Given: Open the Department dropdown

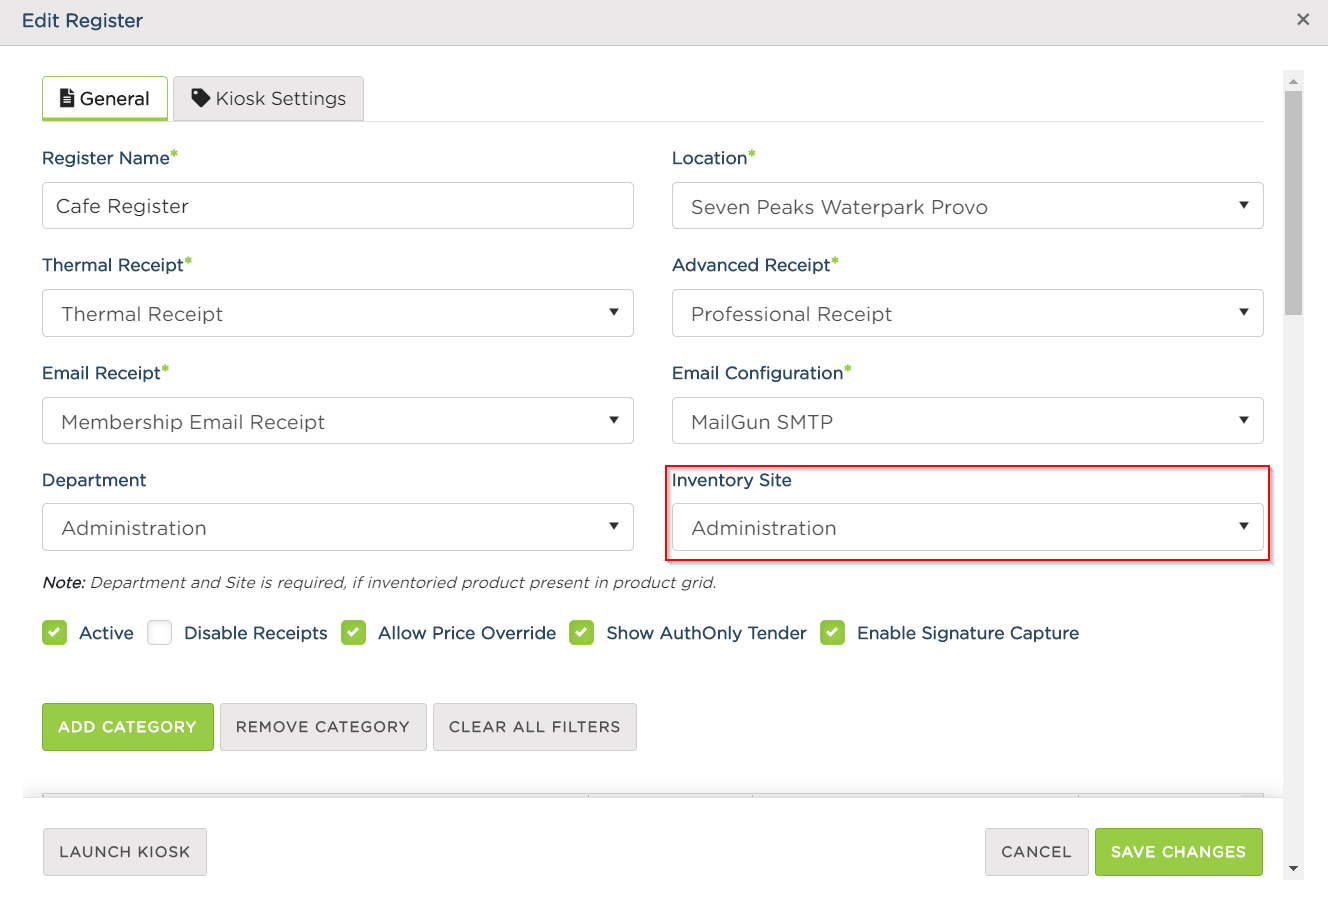Looking at the screenshot, I should click(x=338, y=527).
